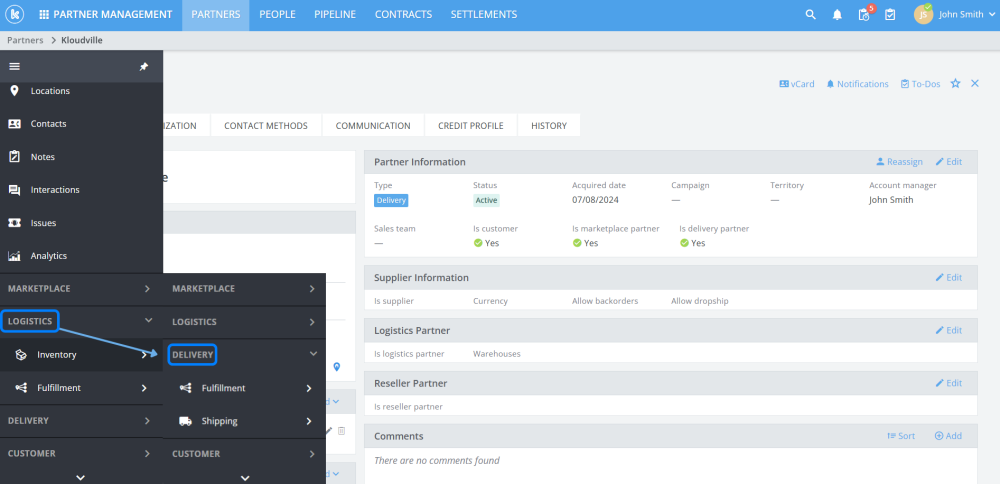Screen dimensions: 1000x484
Task: Add a new comment
Action: (x=948, y=436)
